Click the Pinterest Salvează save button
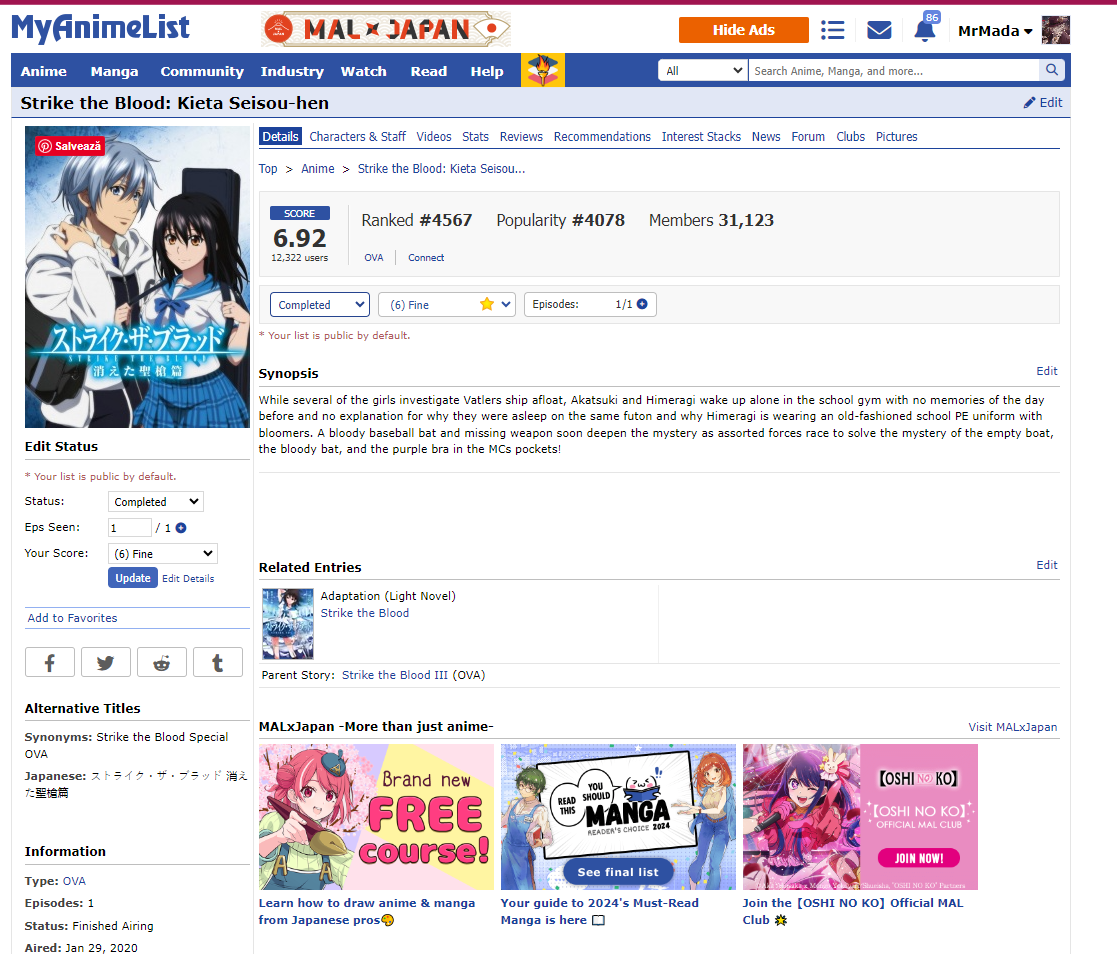This screenshot has height=954, width=1117. point(70,146)
